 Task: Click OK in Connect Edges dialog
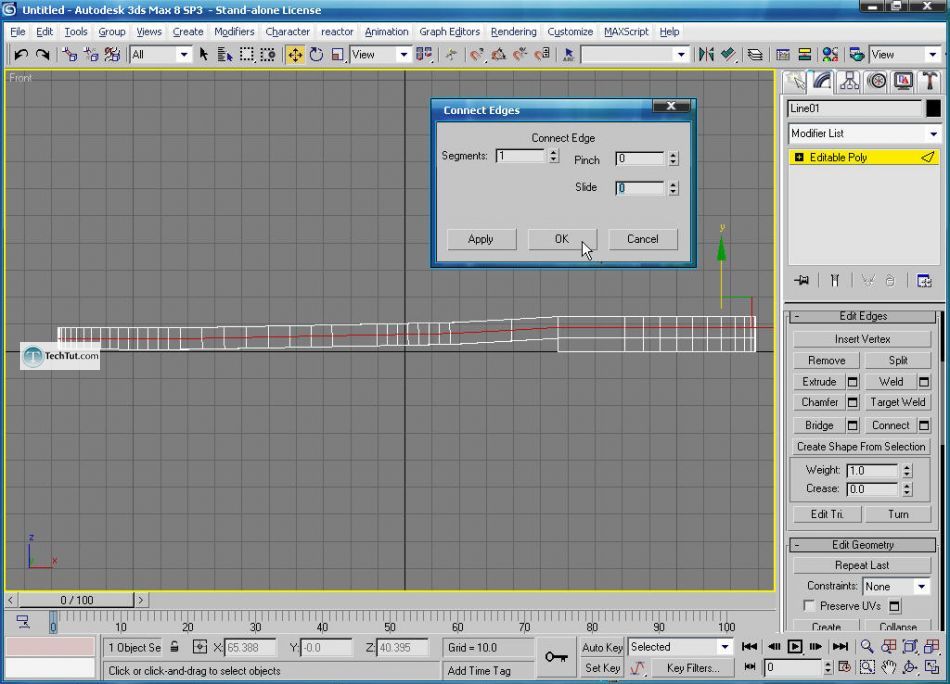pyautogui.click(x=561, y=239)
